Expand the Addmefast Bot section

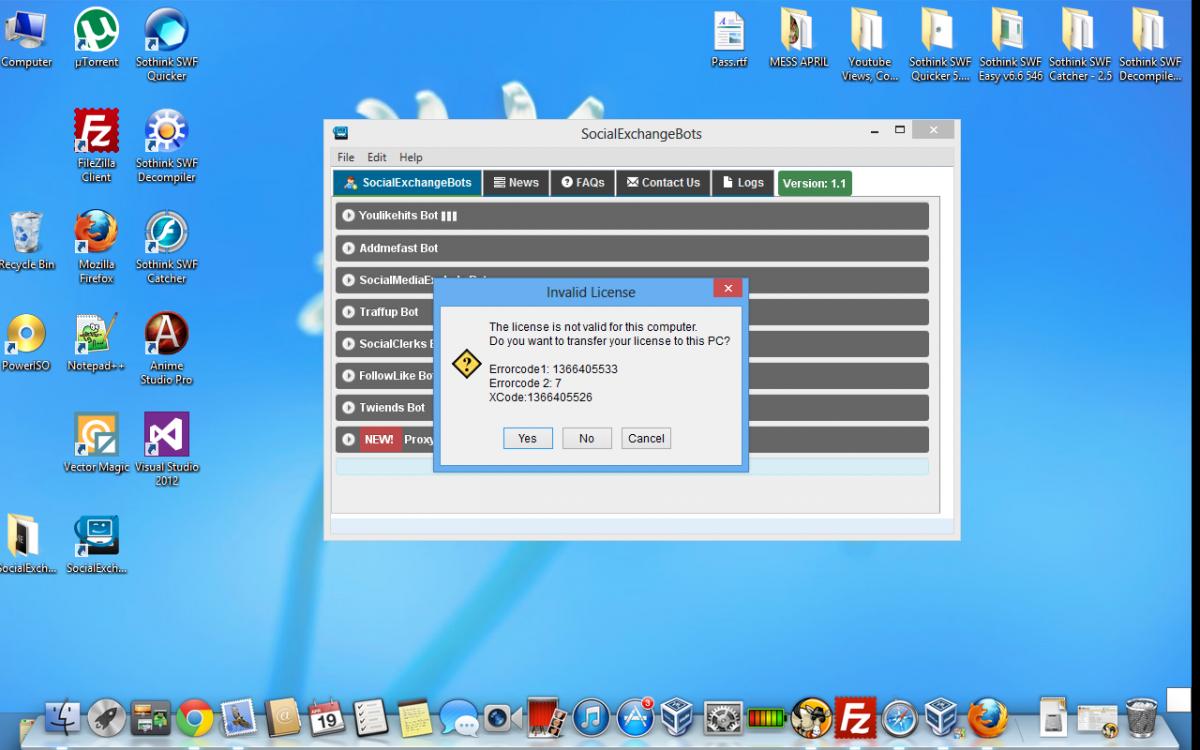(632, 248)
